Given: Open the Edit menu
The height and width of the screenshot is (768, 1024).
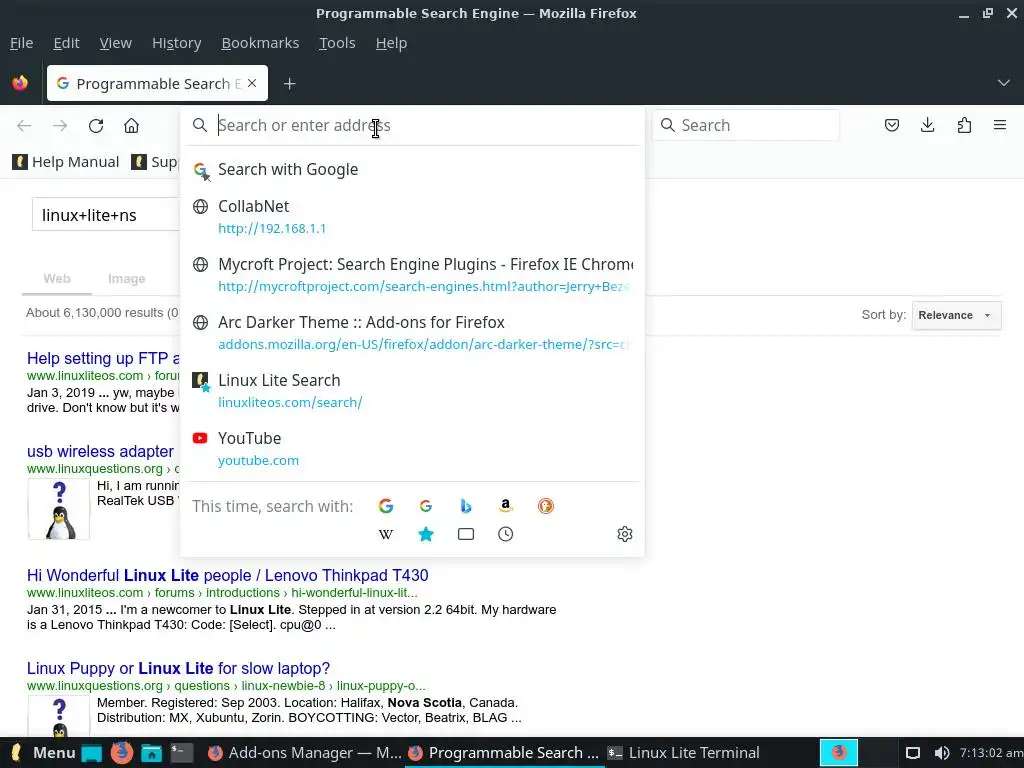Looking at the screenshot, I should tap(66, 43).
